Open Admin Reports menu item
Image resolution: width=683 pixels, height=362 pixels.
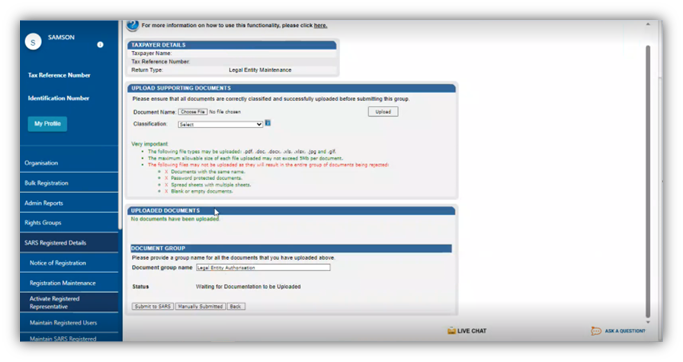click(69, 203)
